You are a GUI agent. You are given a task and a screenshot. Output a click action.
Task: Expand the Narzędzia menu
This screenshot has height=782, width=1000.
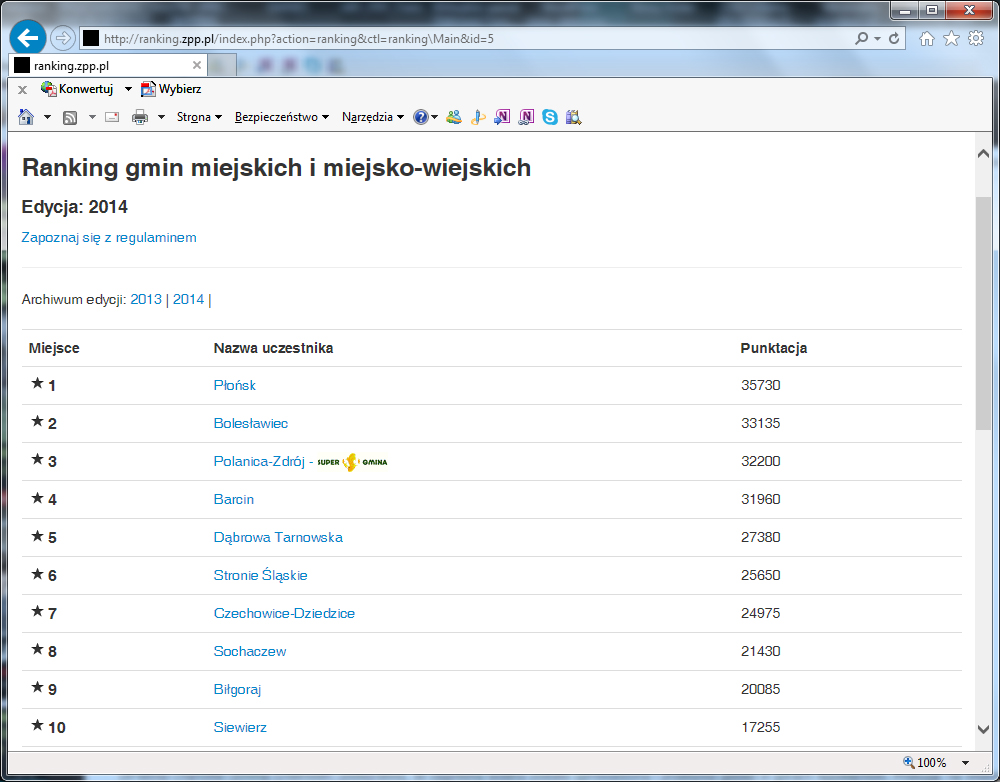click(371, 117)
